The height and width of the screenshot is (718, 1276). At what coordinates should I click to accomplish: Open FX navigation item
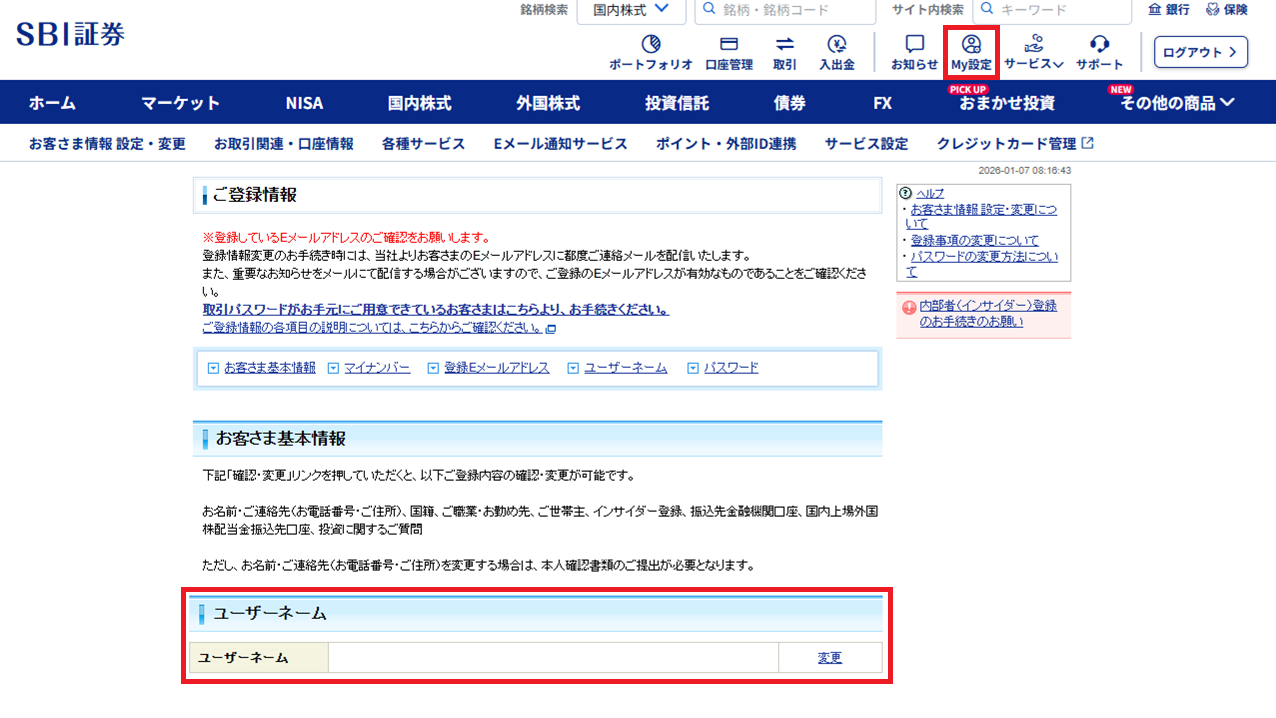pyautogui.click(x=882, y=103)
